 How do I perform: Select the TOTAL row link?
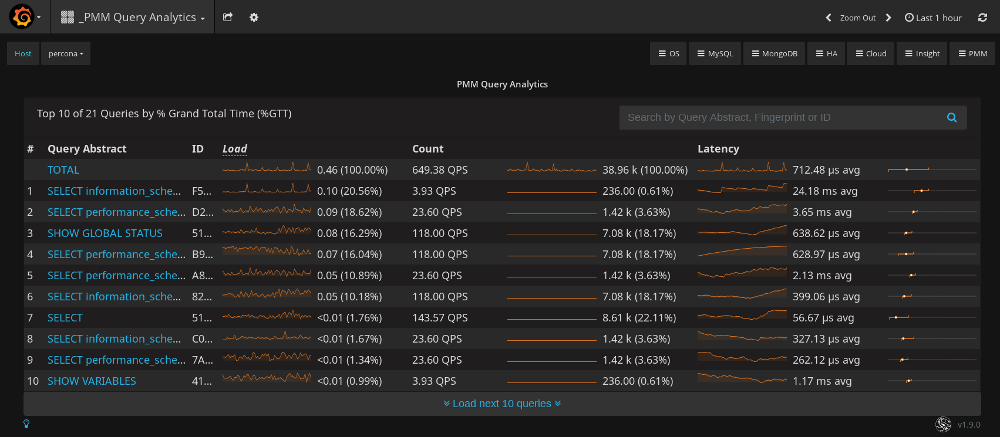pyautogui.click(x=63, y=170)
